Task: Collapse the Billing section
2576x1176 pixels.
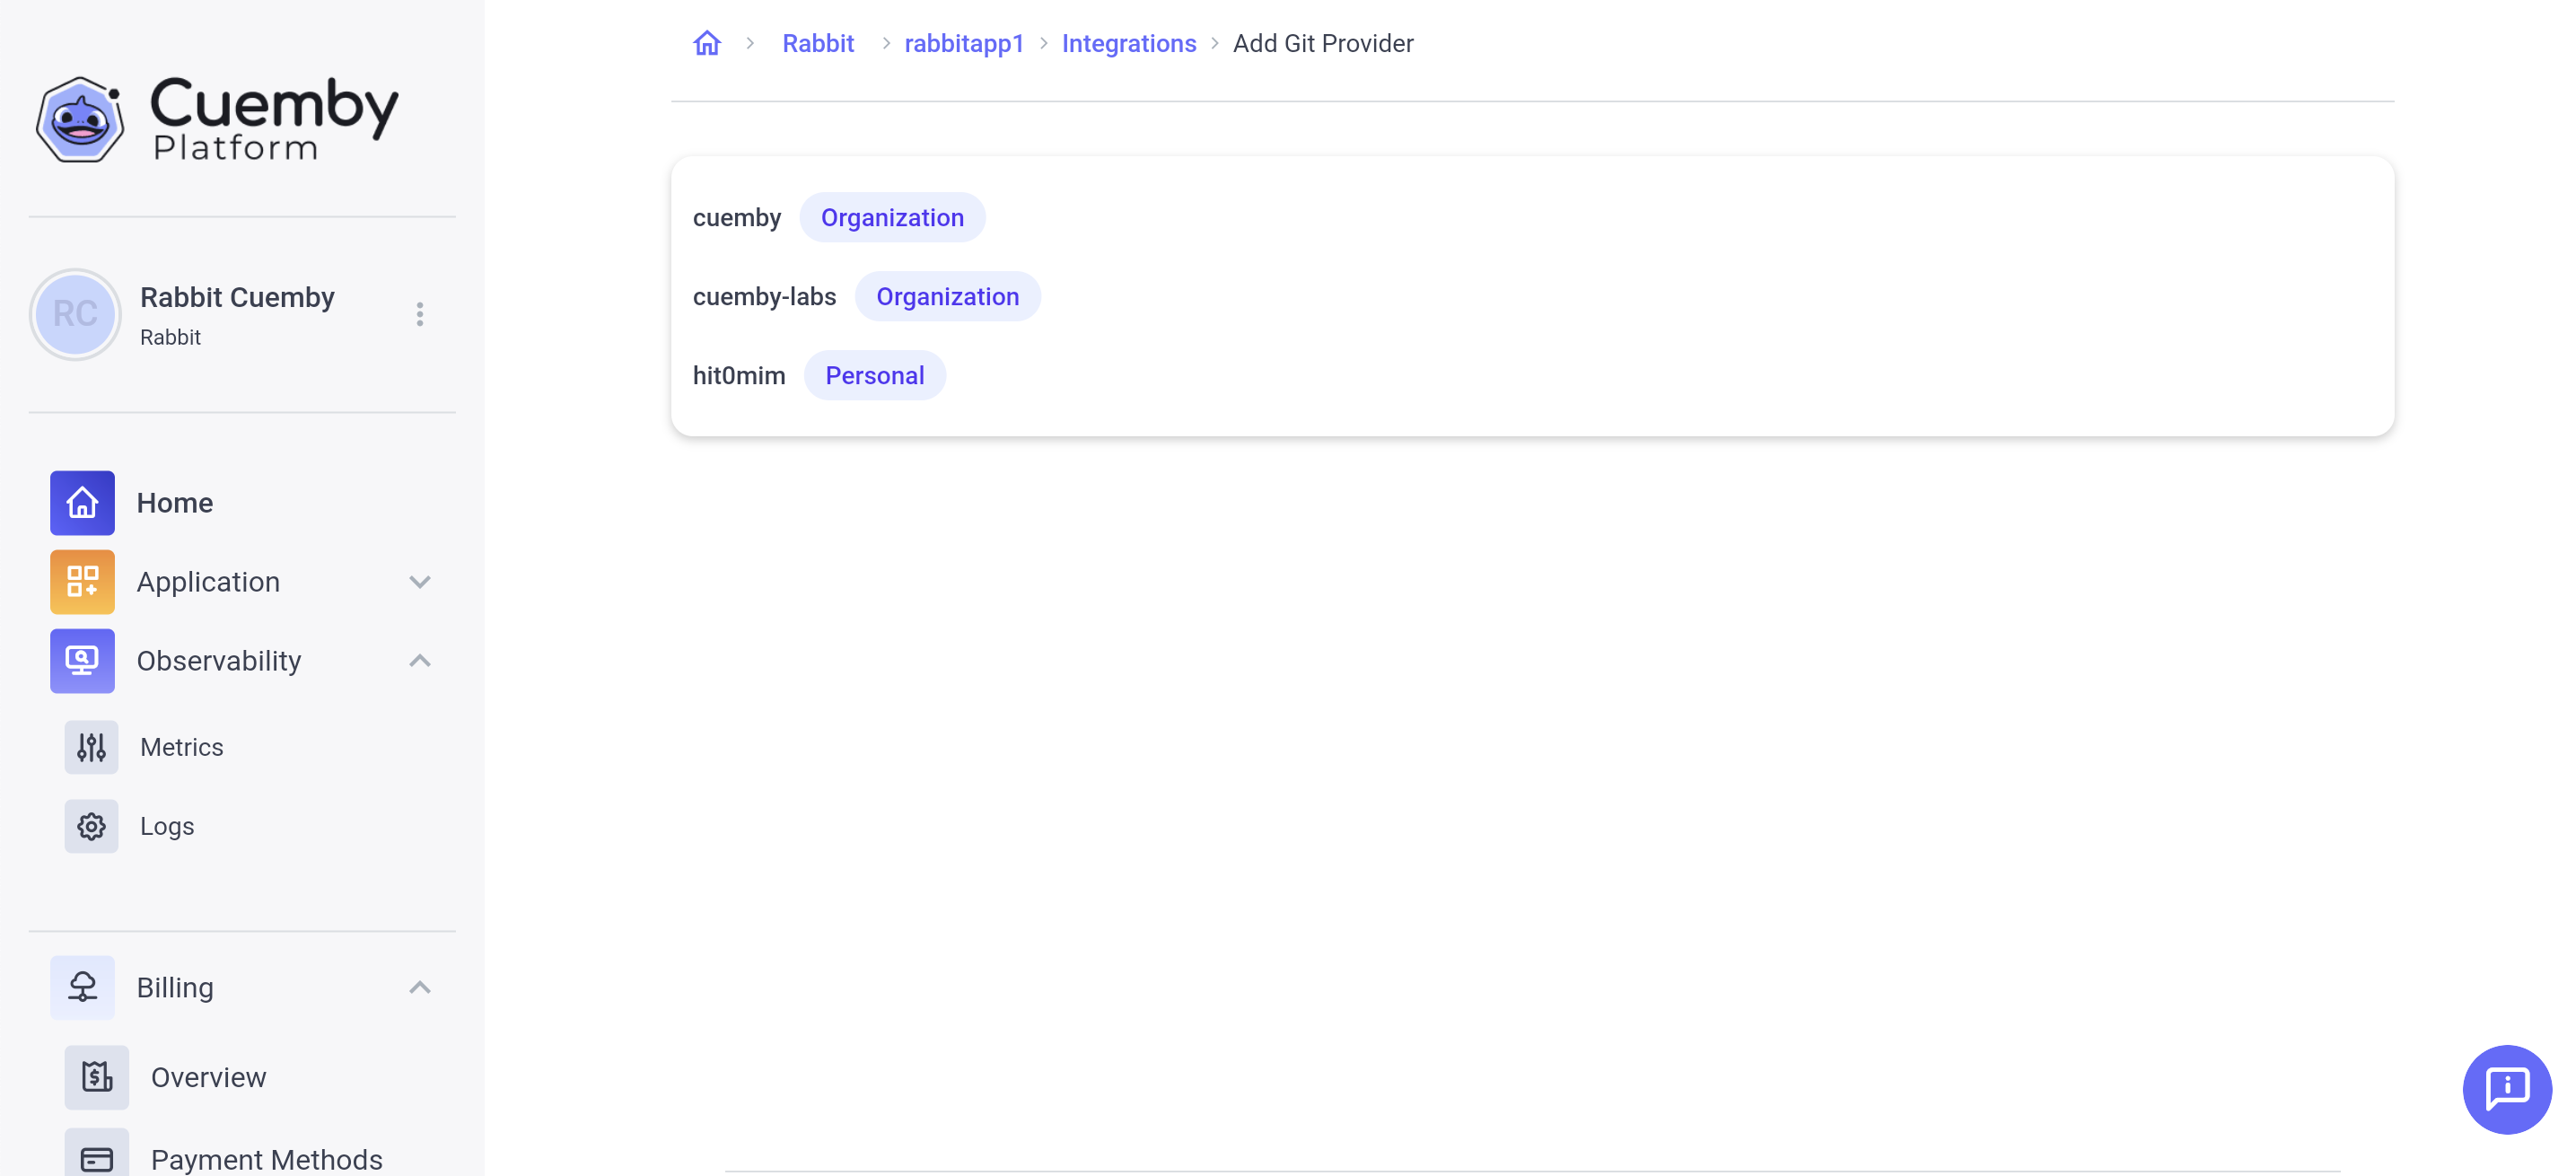Action: [x=420, y=987]
